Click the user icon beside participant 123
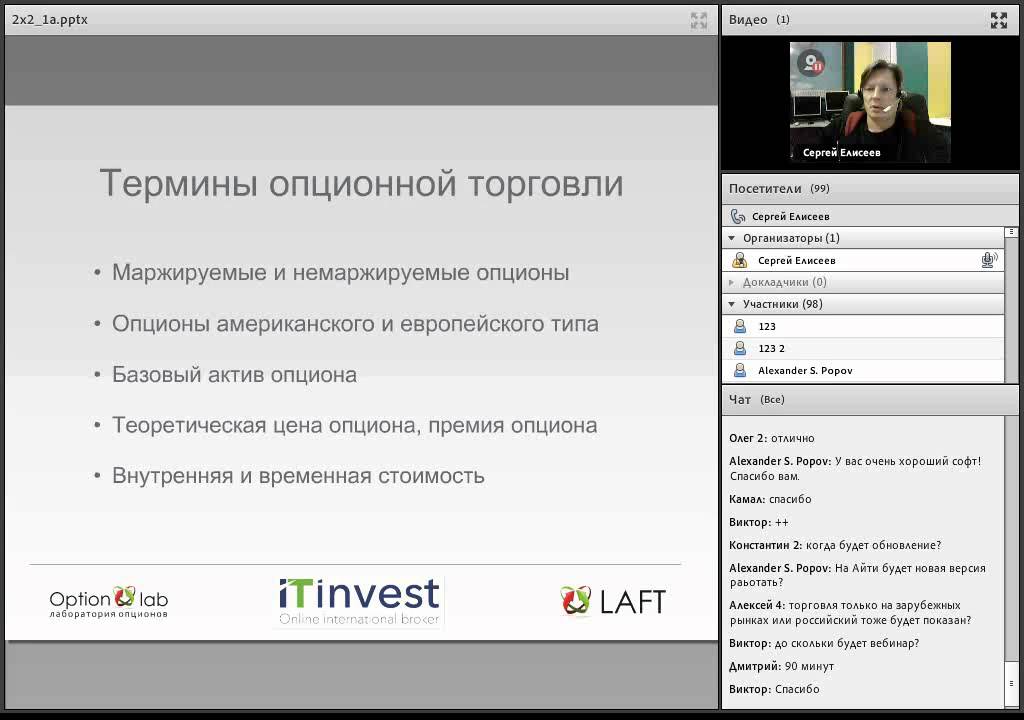The width and height of the screenshot is (1024, 720). [x=740, y=326]
